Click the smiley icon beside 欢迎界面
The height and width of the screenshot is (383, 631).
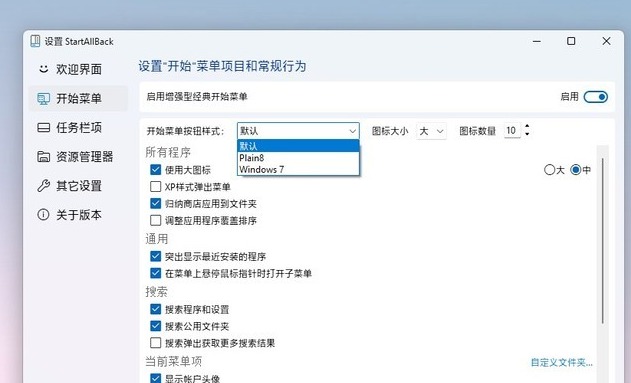(x=43, y=69)
